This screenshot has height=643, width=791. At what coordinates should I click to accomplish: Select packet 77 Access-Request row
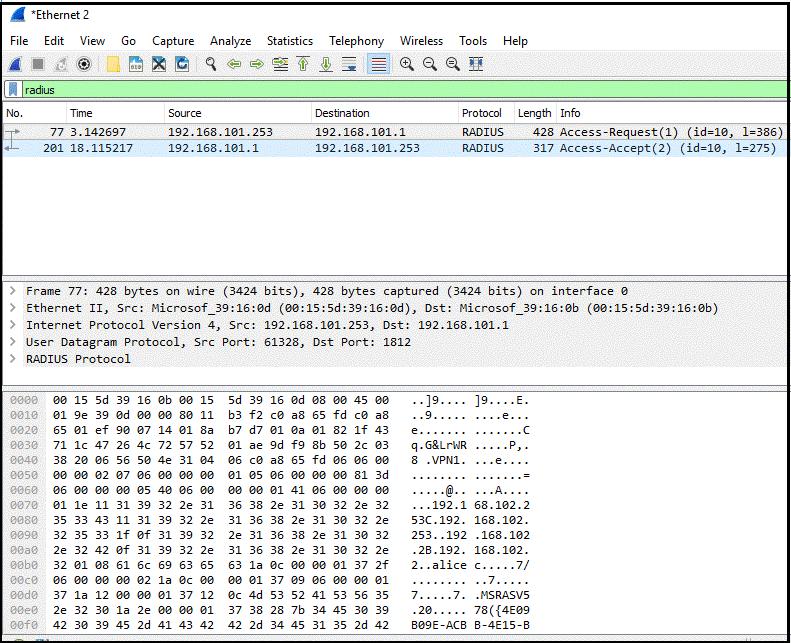coord(395,132)
